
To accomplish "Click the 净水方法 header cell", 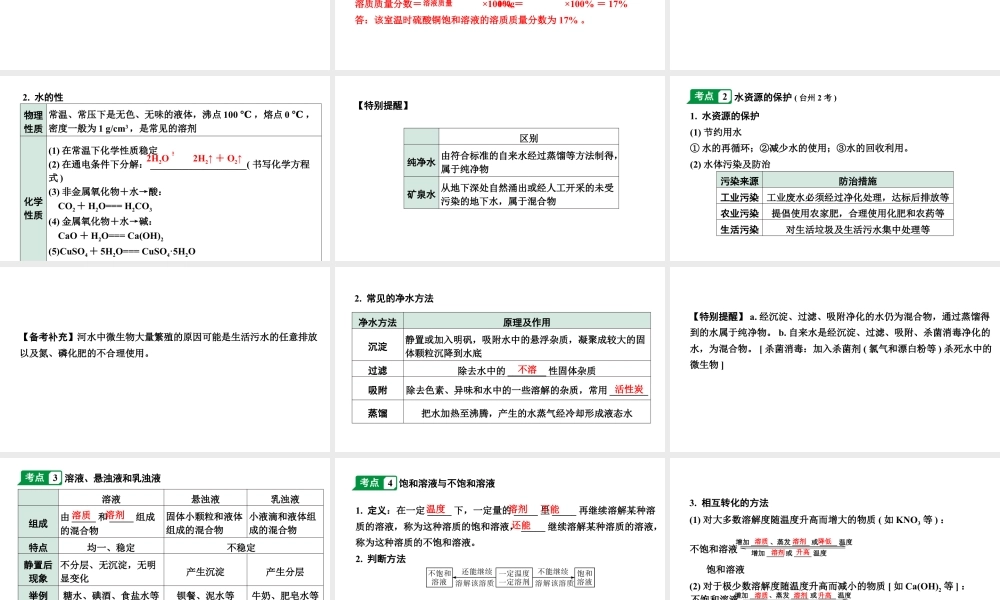I will click(377, 322).
